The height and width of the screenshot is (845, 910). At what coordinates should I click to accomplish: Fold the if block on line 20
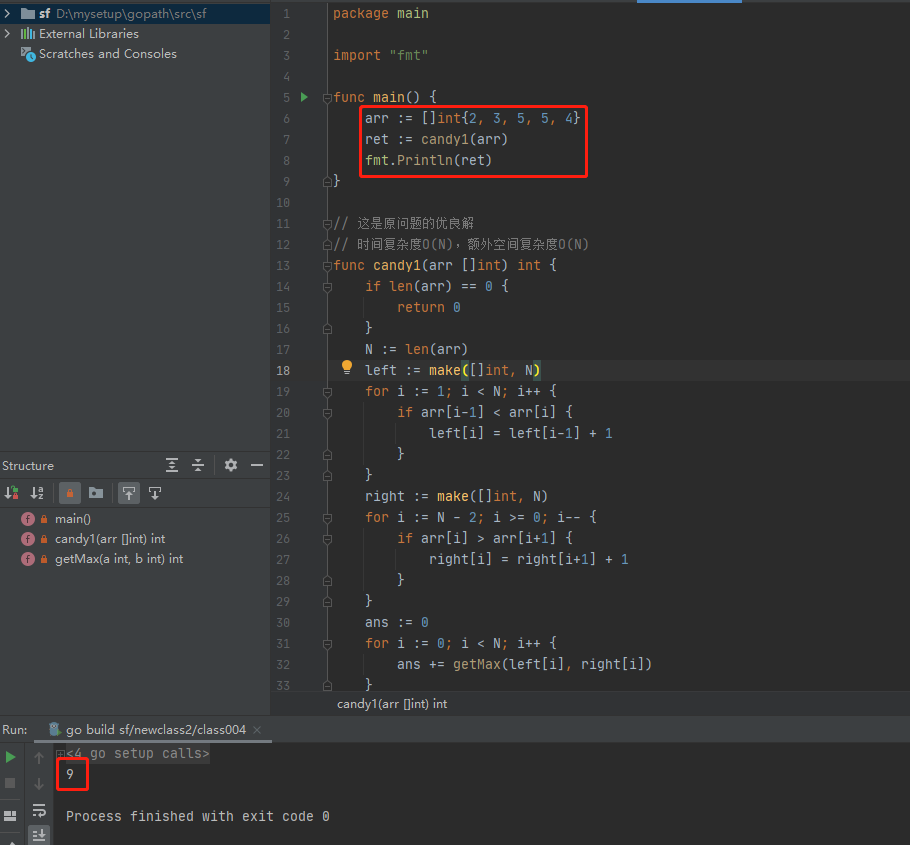327,413
